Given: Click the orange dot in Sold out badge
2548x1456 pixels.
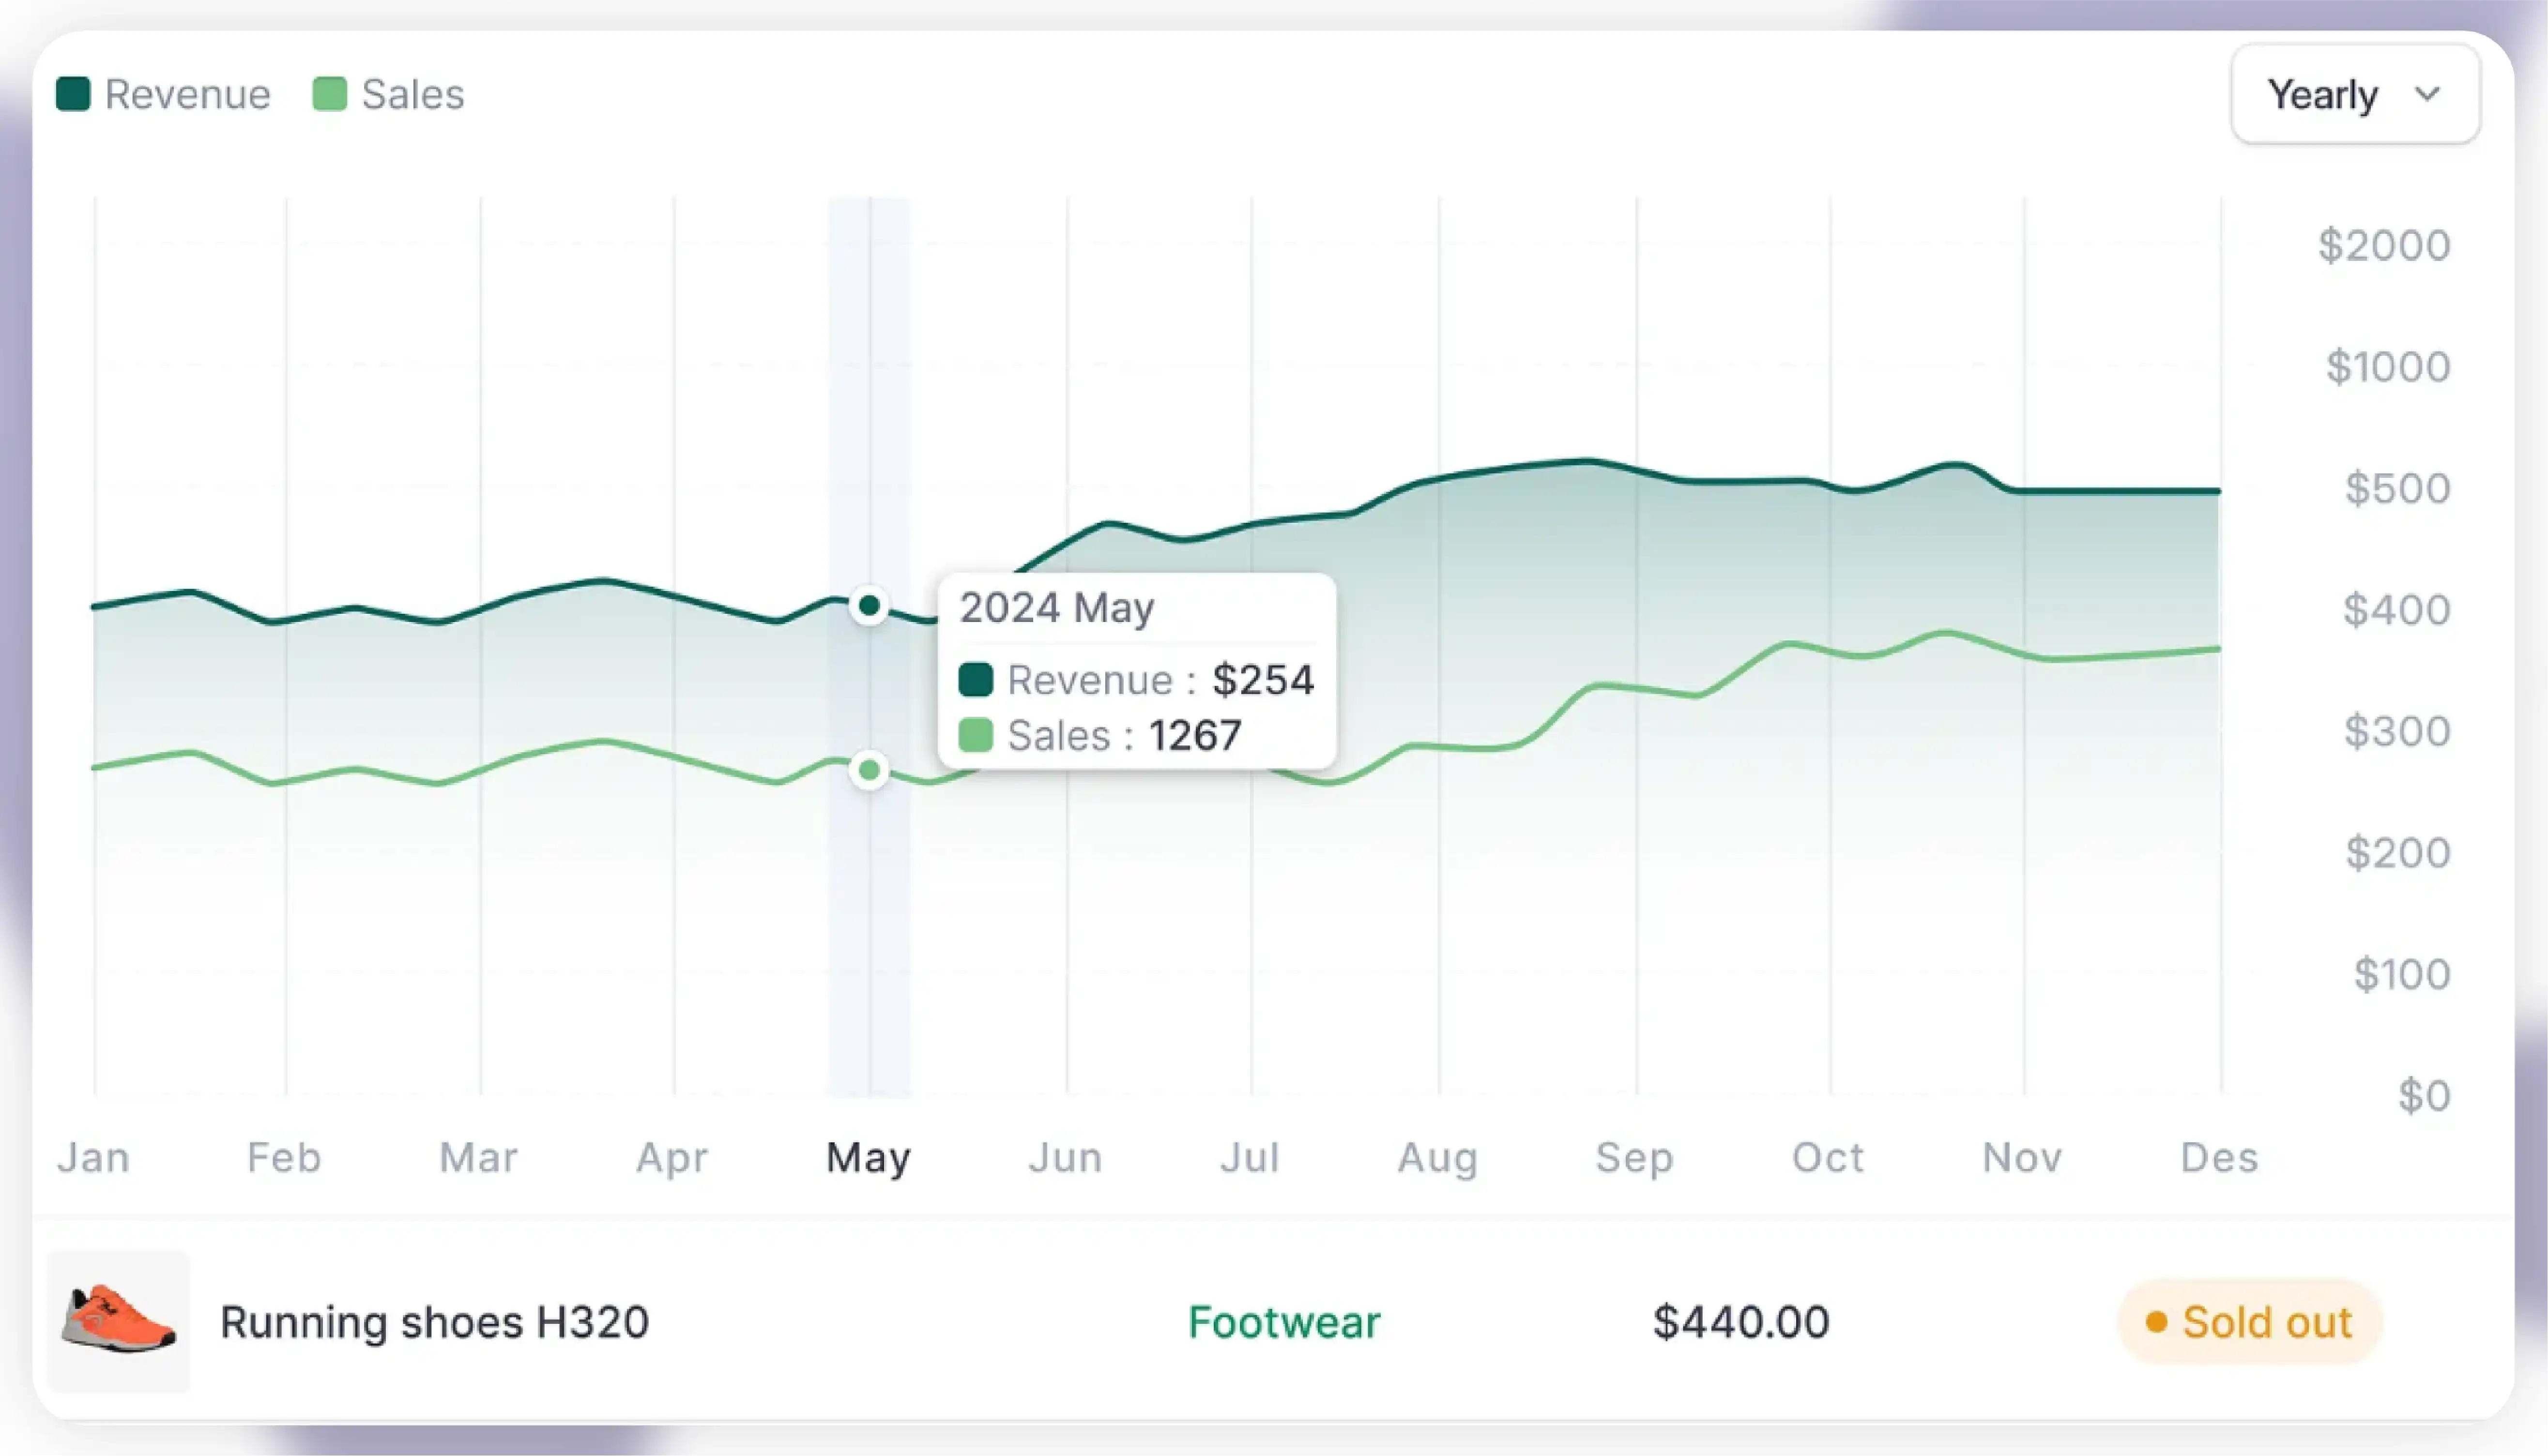Looking at the screenshot, I should pyautogui.click(x=2156, y=1322).
